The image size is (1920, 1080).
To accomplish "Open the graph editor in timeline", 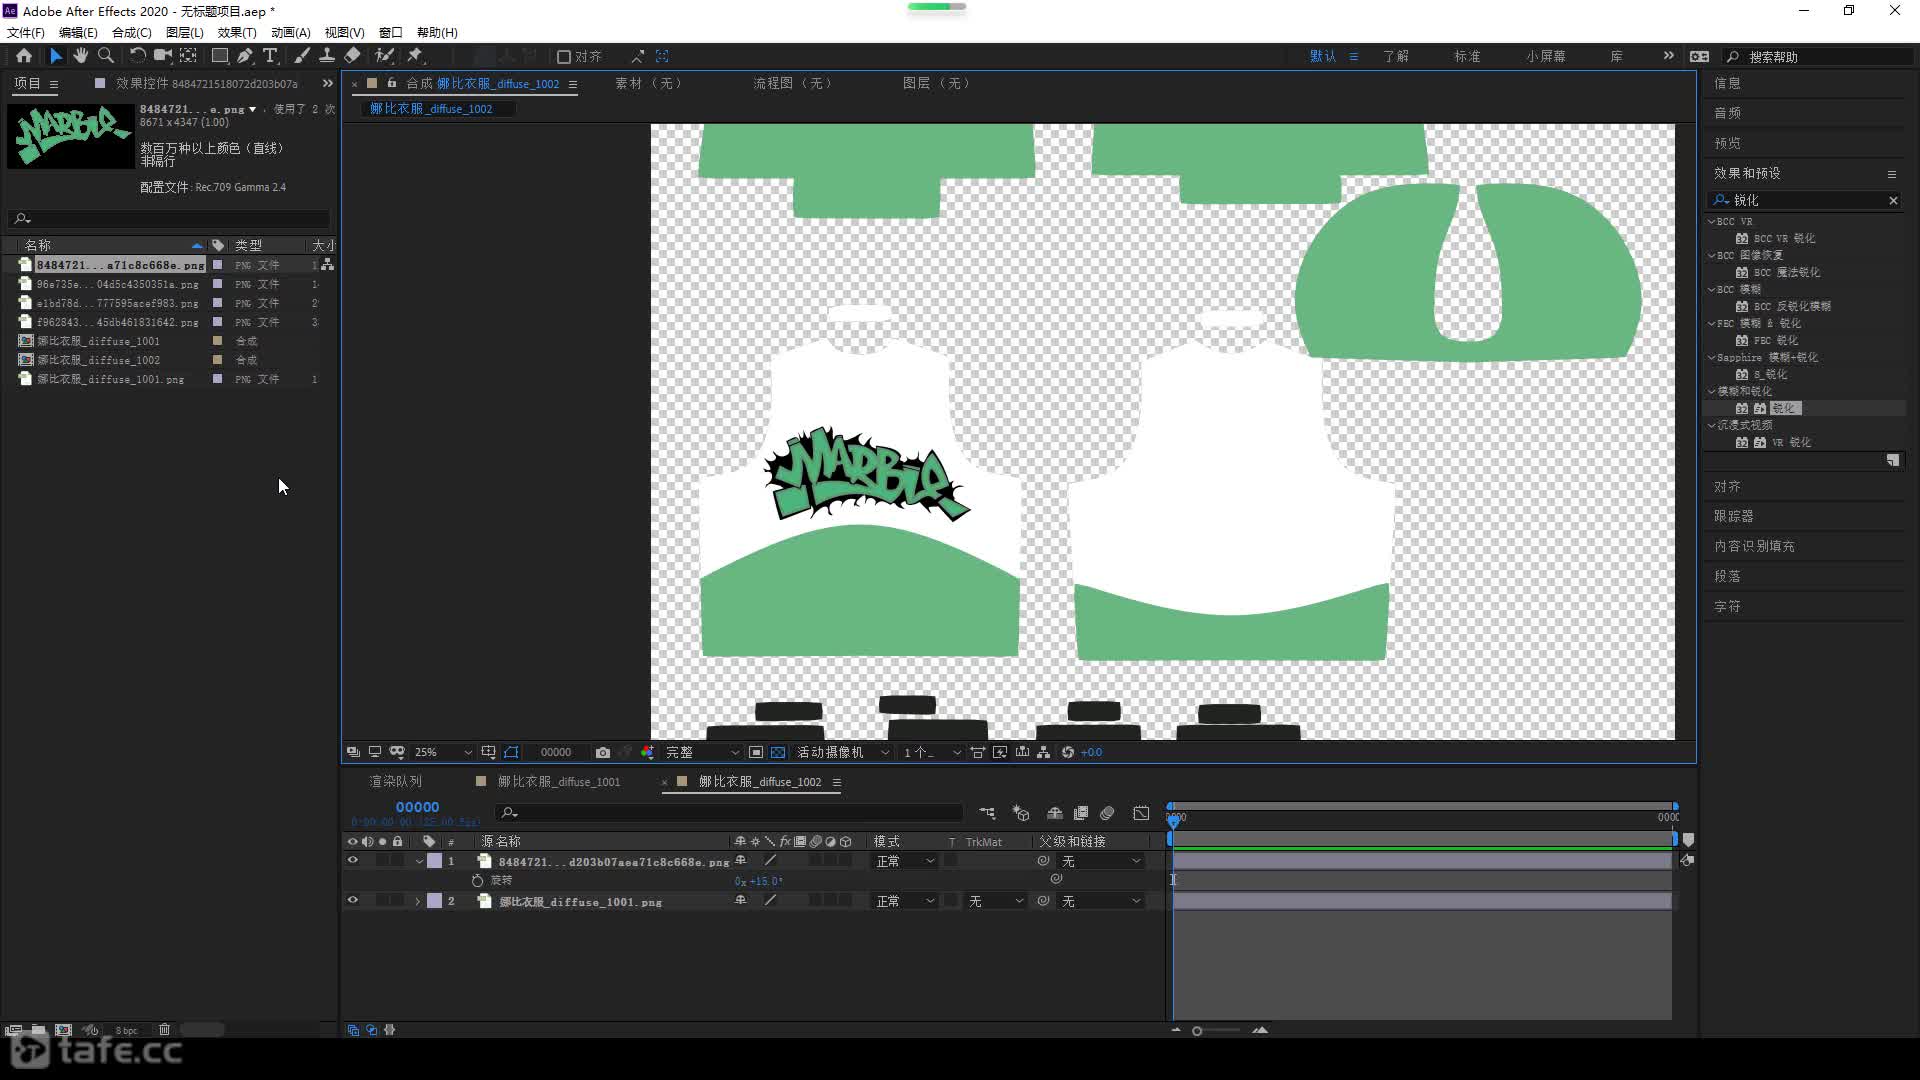I will point(1141,813).
